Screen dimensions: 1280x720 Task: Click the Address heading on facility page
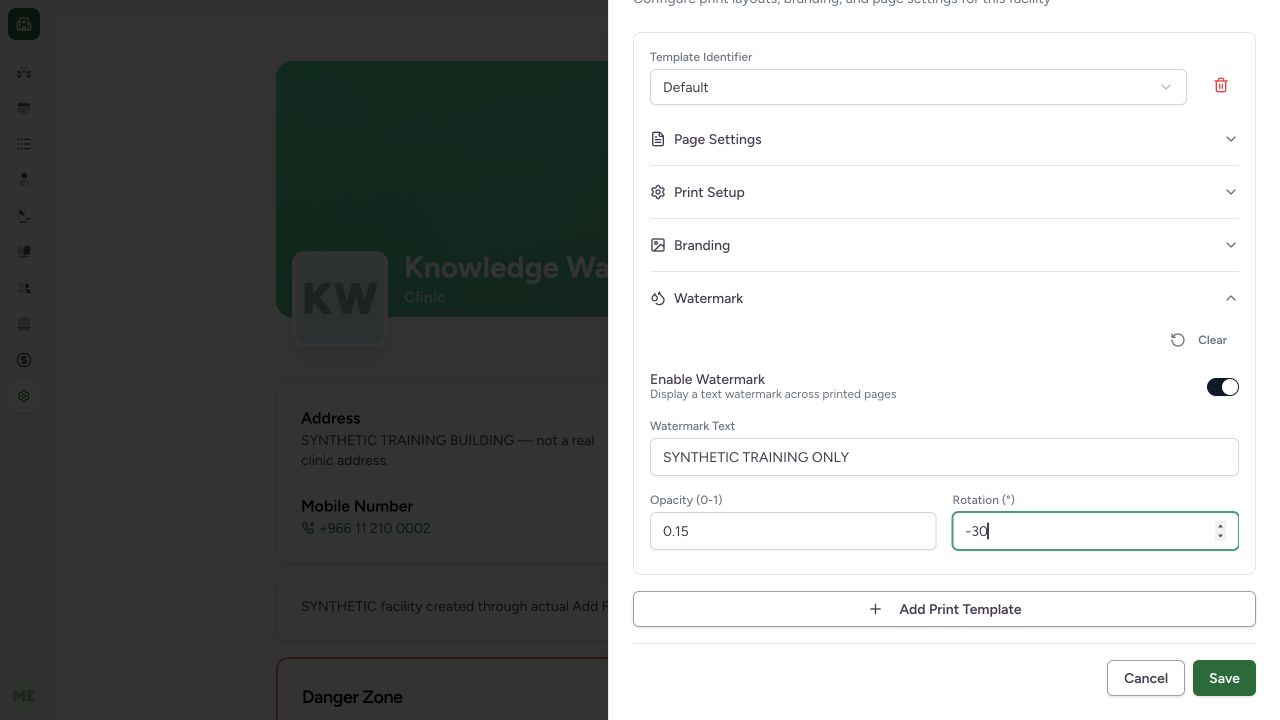[x=331, y=418]
